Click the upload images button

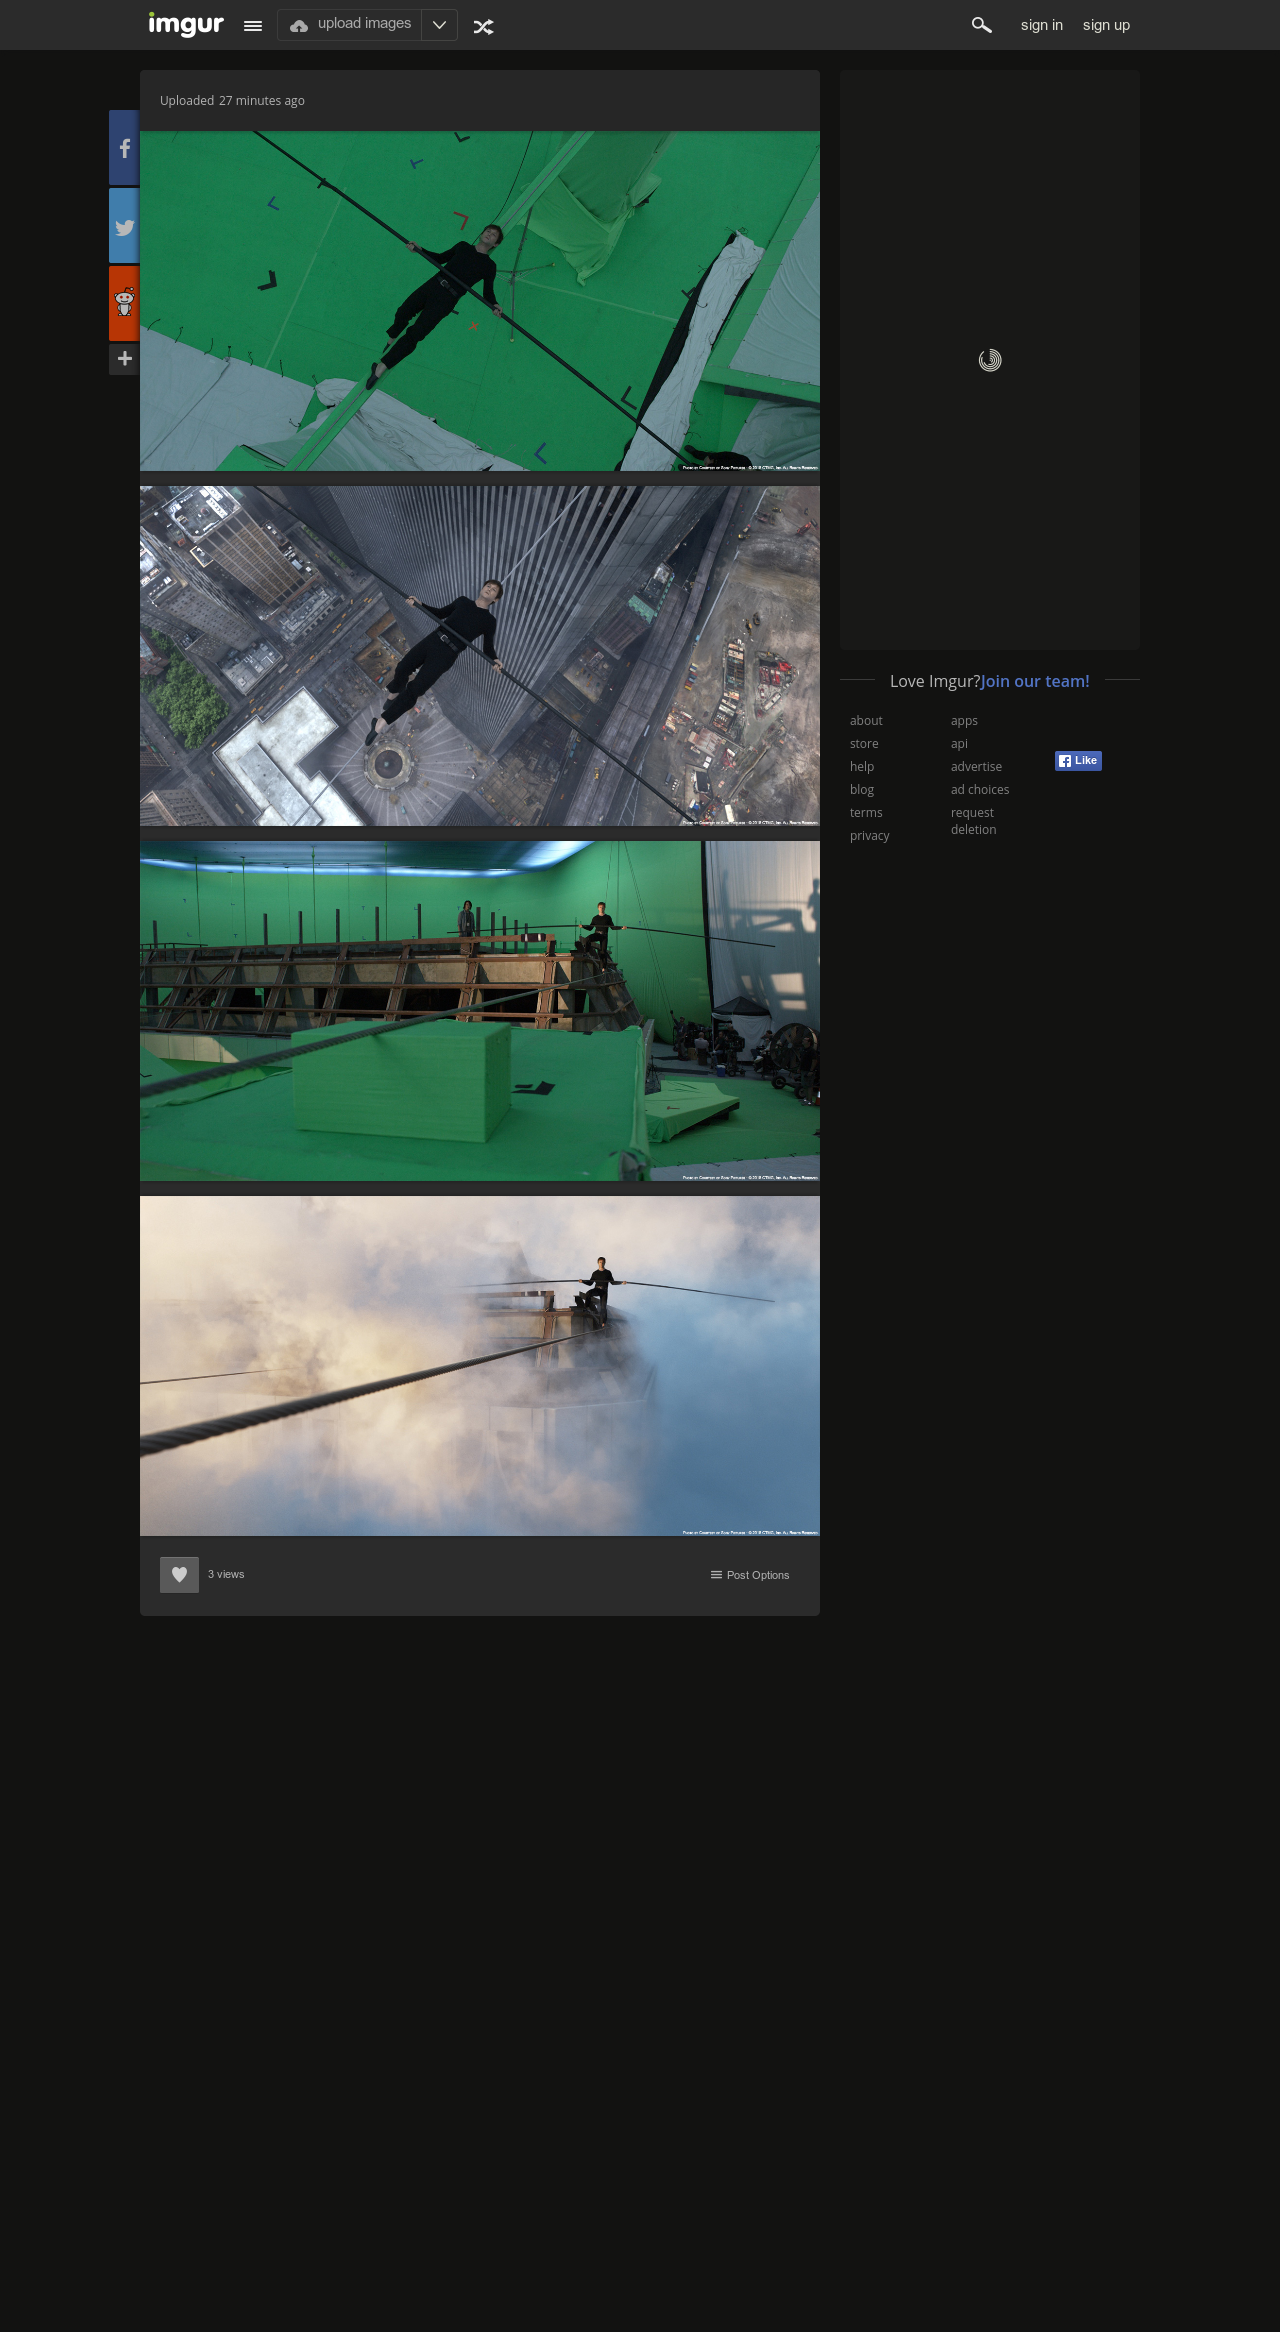tap(350, 25)
